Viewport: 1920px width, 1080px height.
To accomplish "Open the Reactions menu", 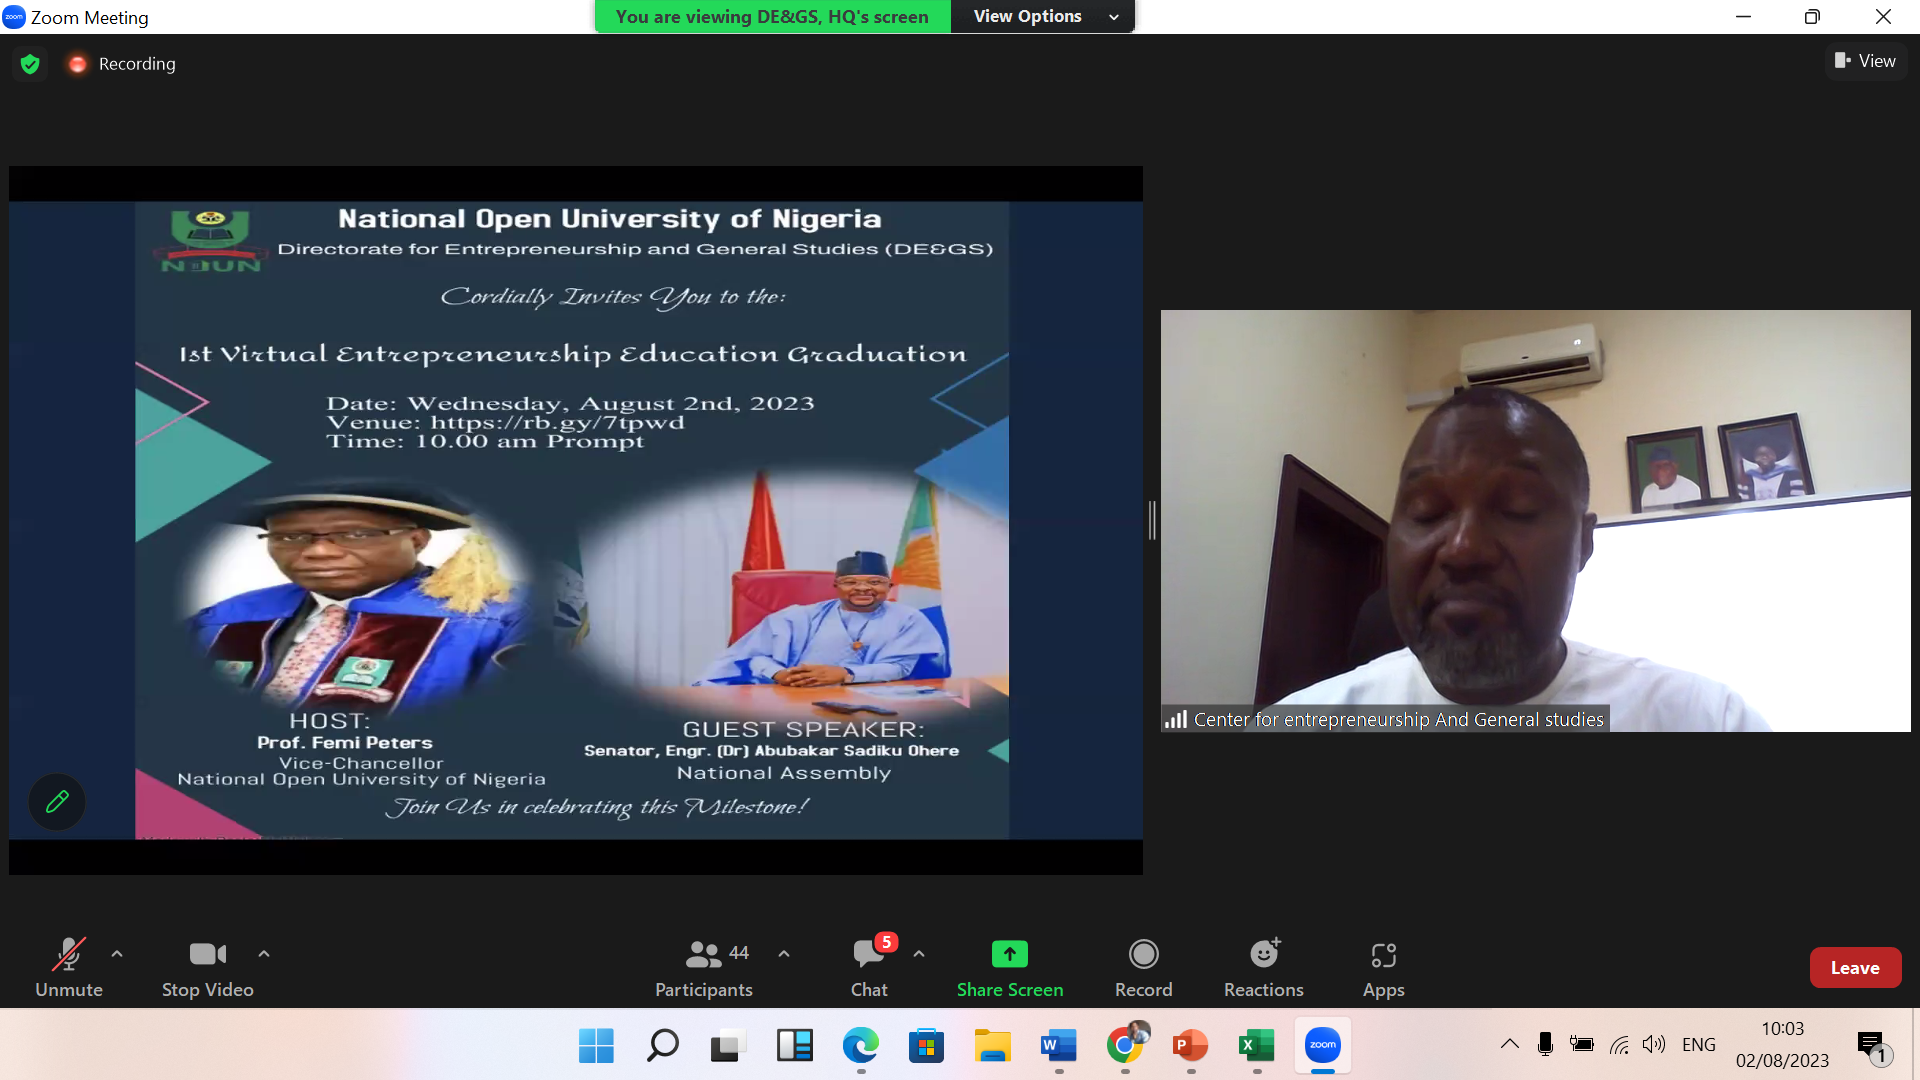I will (1264, 966).
